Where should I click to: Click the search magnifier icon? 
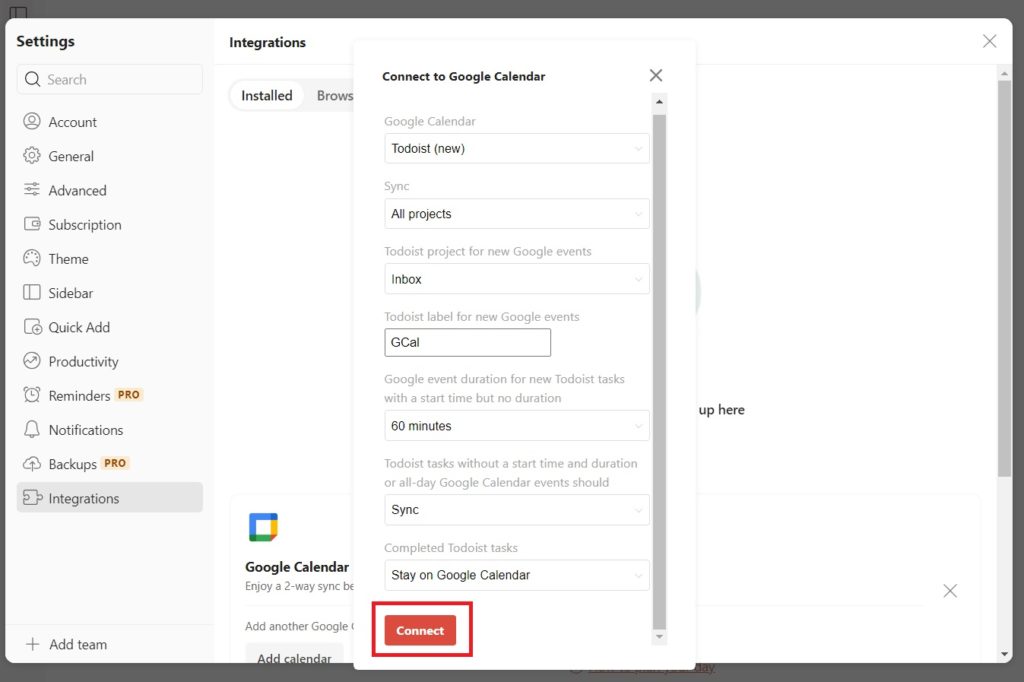(32, 80)
